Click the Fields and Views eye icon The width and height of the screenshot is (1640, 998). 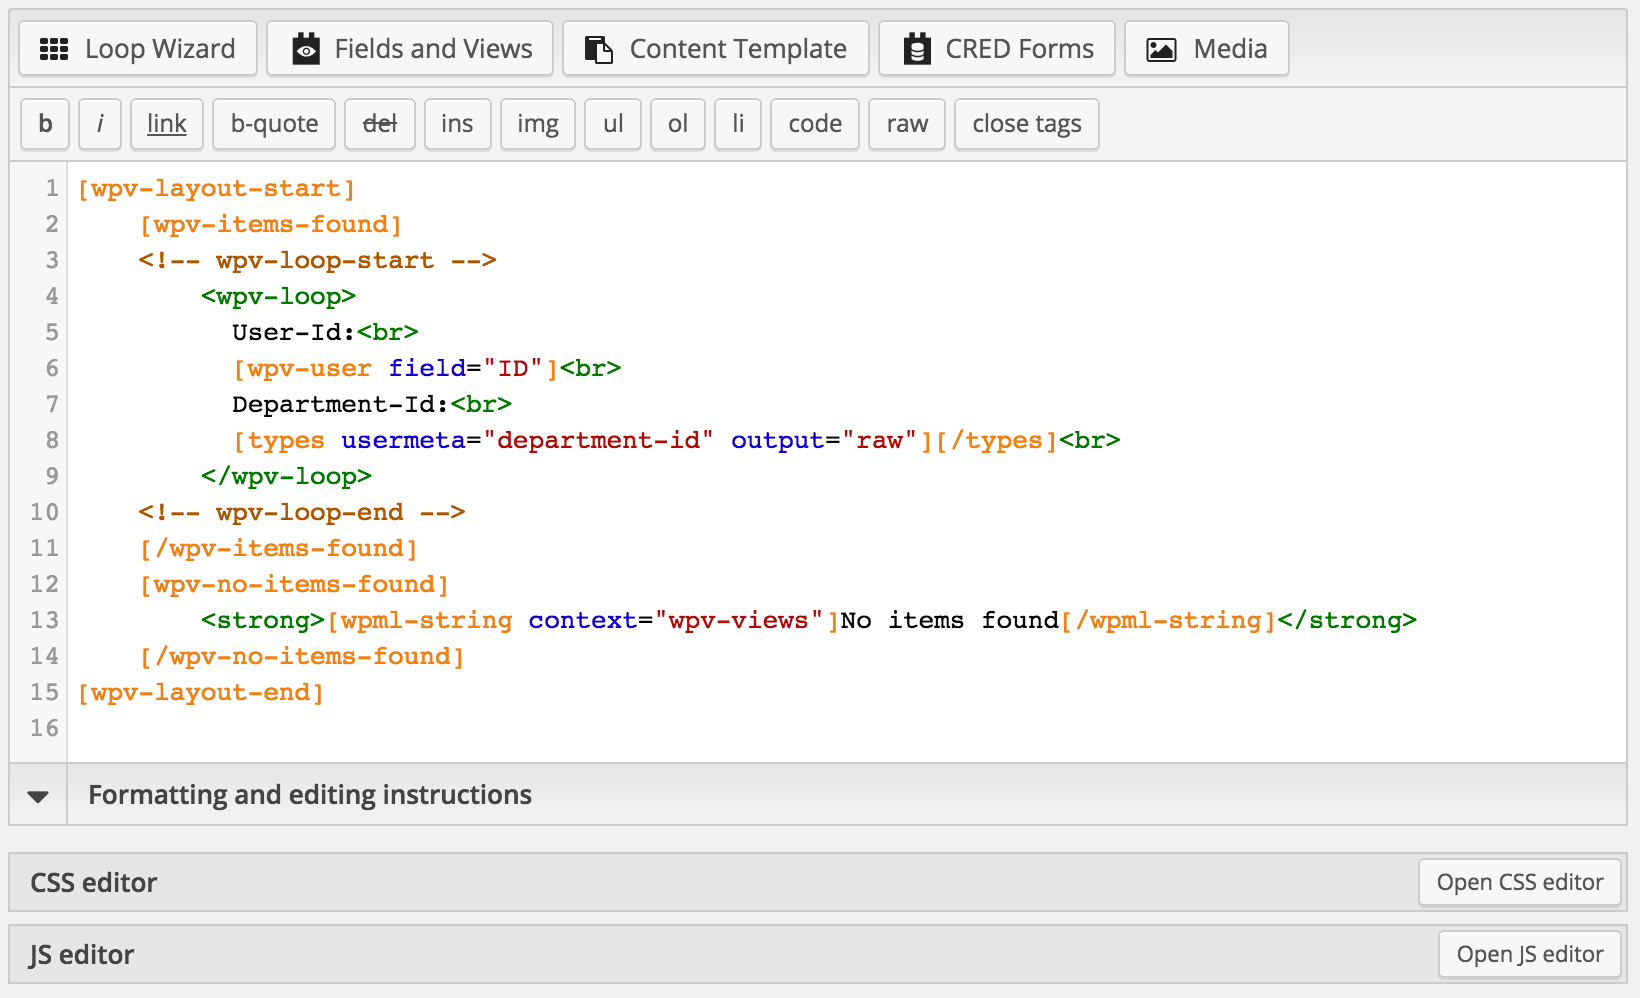click(x=306, y=49)
